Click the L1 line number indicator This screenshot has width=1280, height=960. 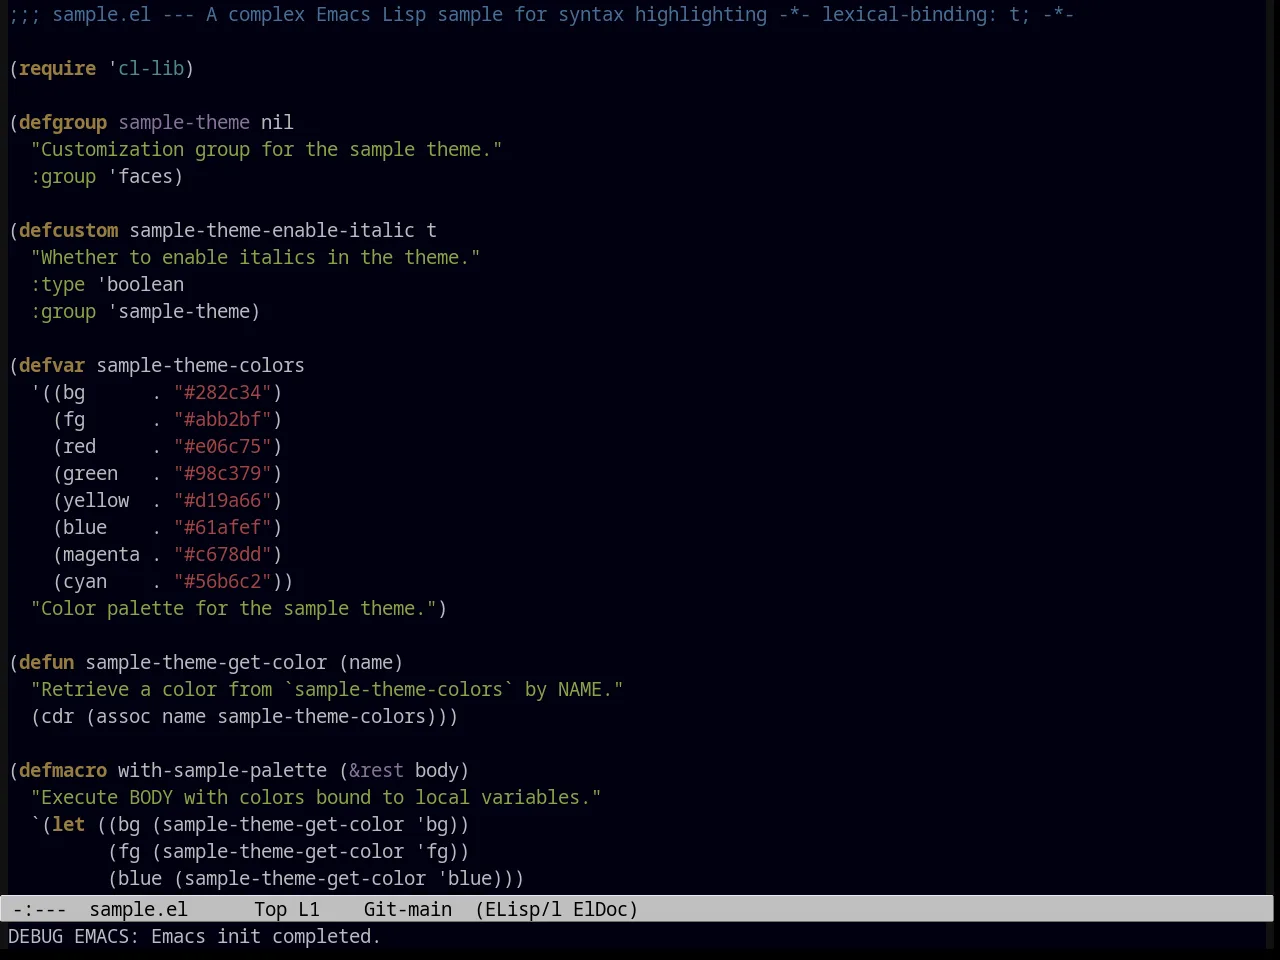pos(309,909)
